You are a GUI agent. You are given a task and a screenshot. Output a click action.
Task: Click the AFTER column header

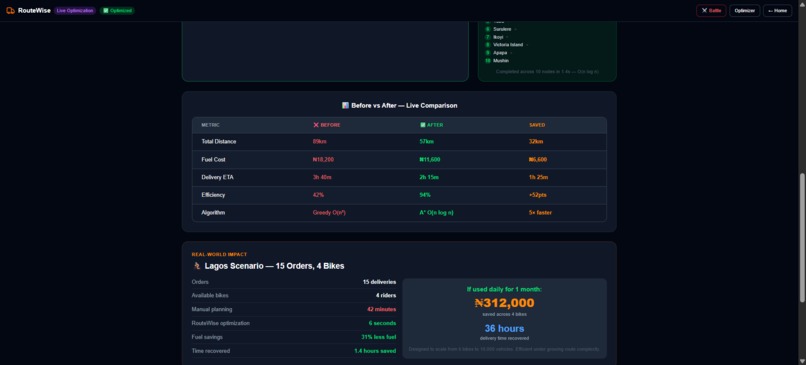click(x=431, y=125)
